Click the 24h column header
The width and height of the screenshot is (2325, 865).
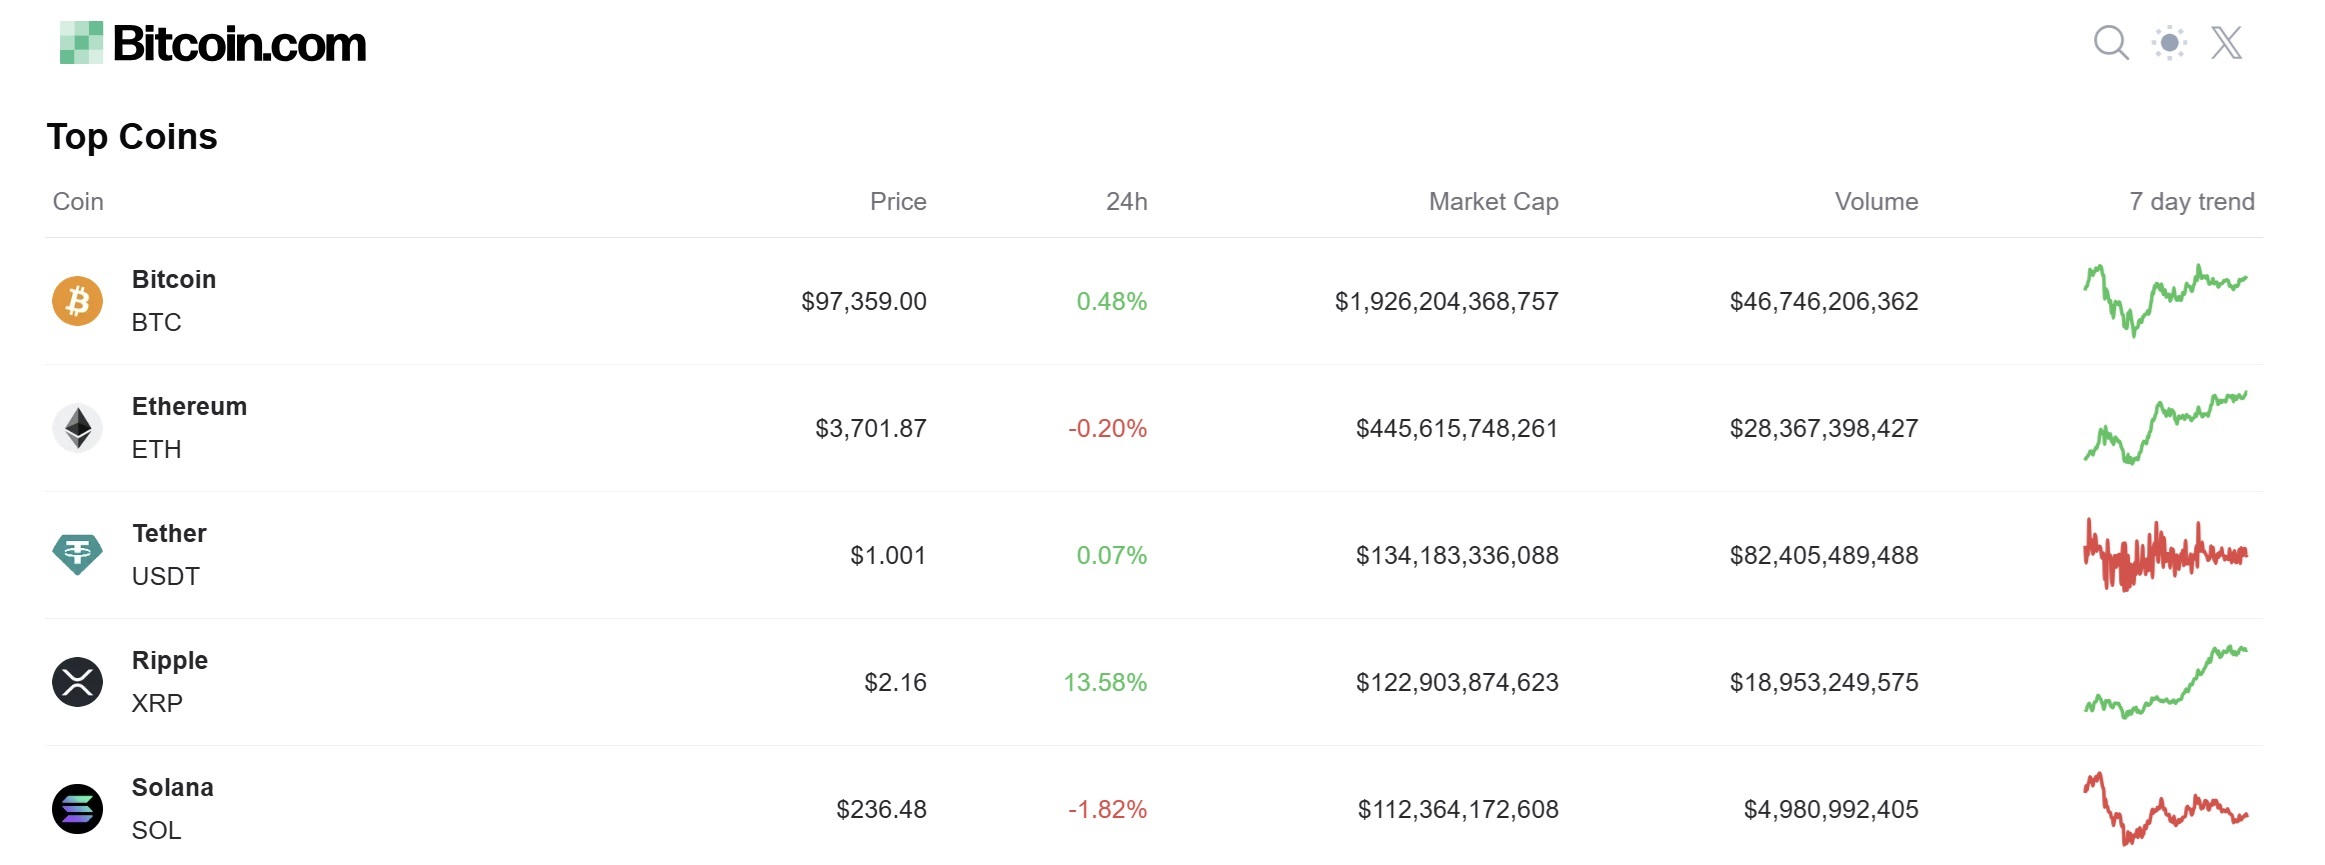(1126, 202)
